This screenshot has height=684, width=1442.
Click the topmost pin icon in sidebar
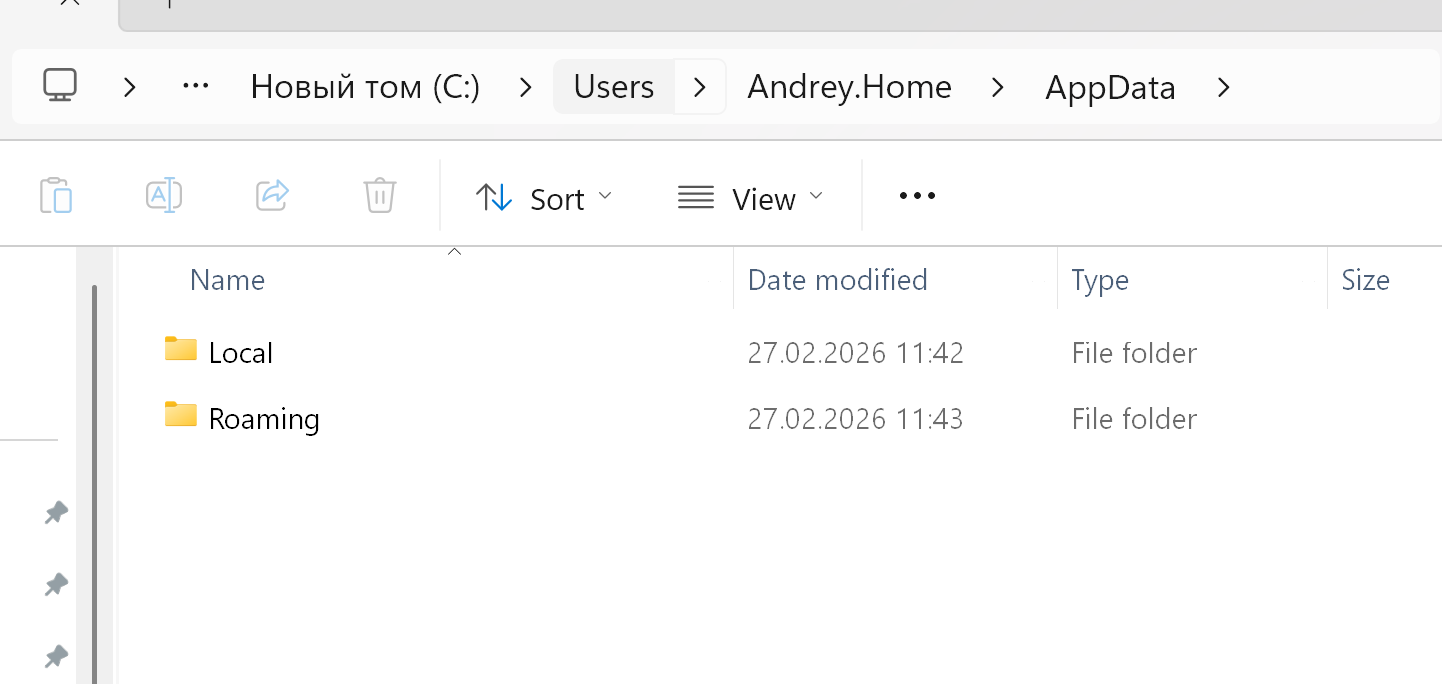56,514
